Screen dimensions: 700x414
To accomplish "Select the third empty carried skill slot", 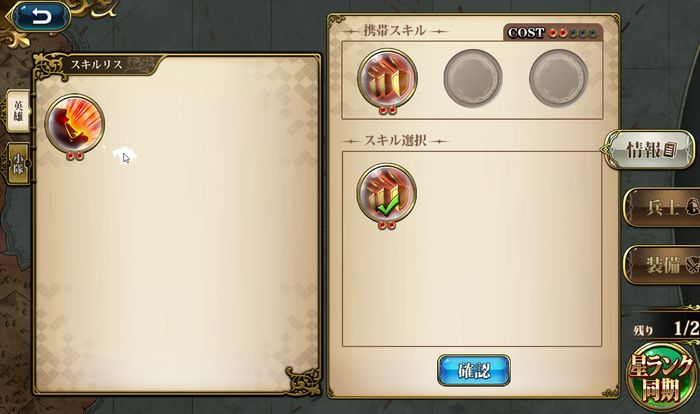I will [x=558, y=79].
